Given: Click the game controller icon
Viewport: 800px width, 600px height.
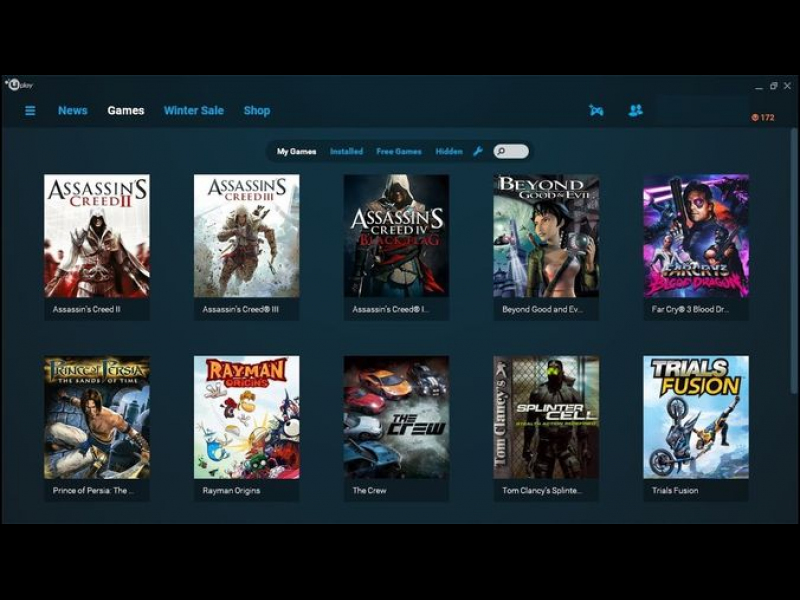Looking at the screenshot, I should (596, 111).
